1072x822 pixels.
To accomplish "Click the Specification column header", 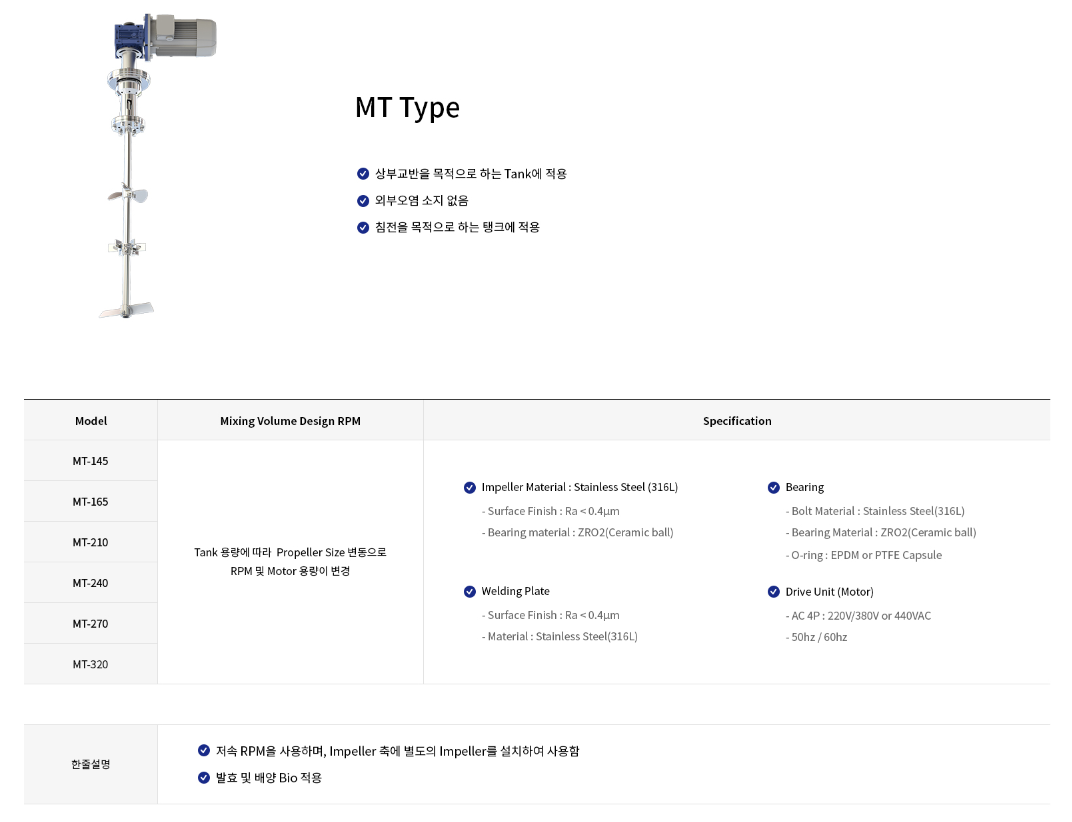I will (x=737, y=421).
